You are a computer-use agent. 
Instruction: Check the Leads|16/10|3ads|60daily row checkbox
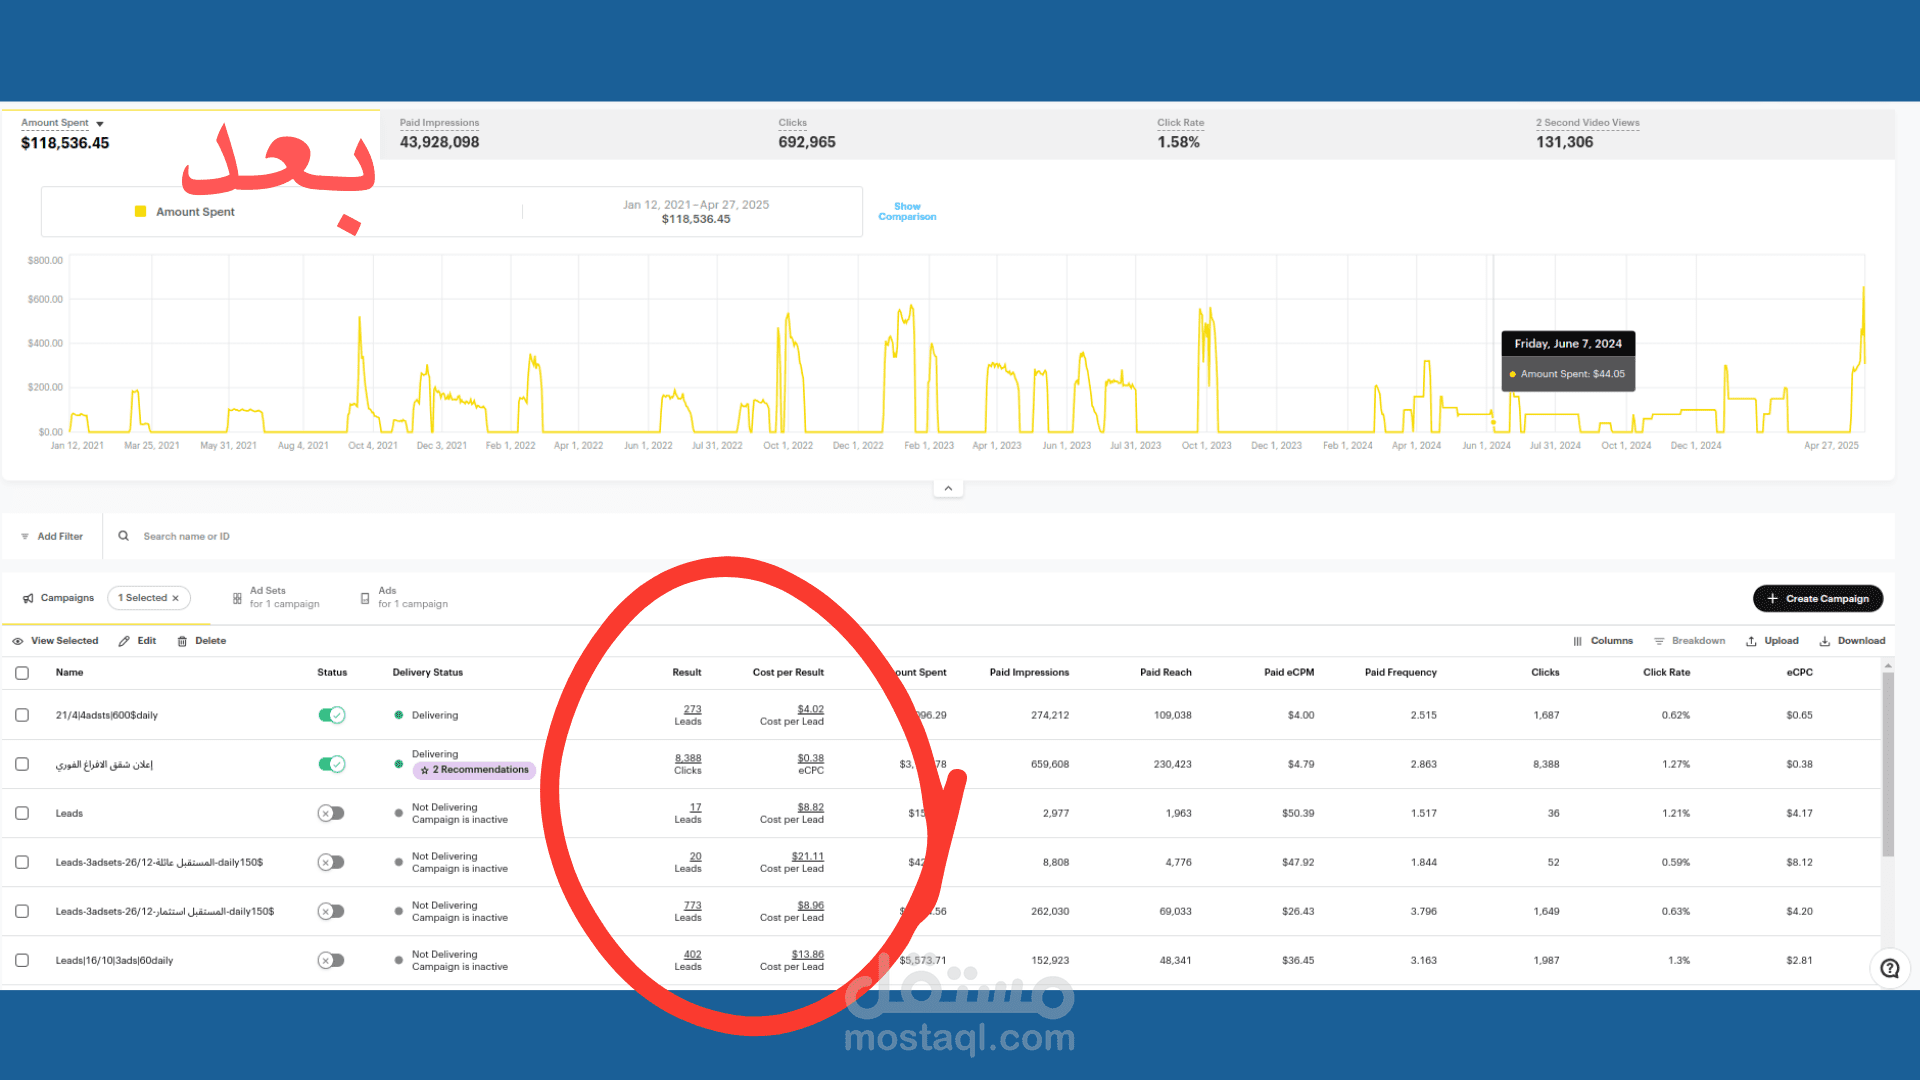[x=22, y=960]
